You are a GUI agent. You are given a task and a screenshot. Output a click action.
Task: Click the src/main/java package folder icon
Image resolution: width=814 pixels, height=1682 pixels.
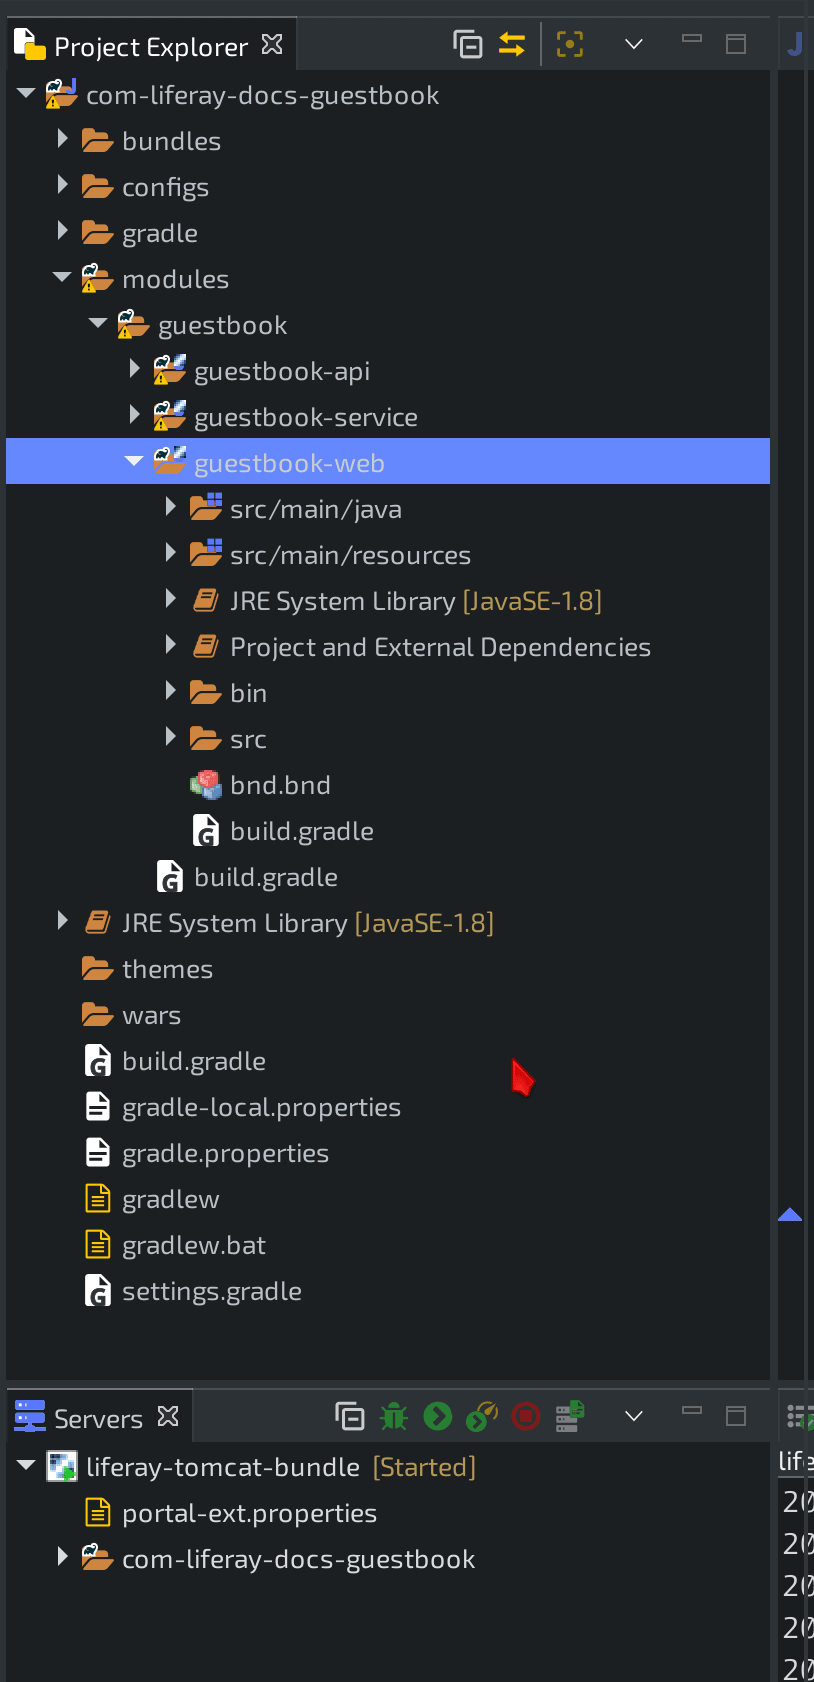click(x=206, y=507)
